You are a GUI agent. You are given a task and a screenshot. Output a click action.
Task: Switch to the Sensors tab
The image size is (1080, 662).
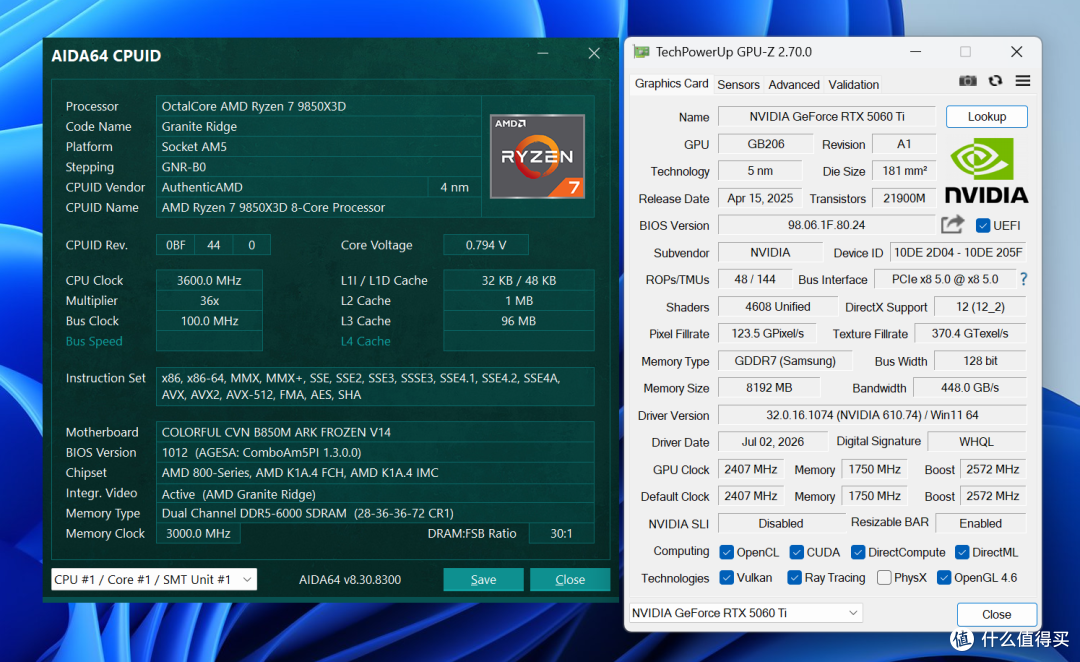pos(738,85)
